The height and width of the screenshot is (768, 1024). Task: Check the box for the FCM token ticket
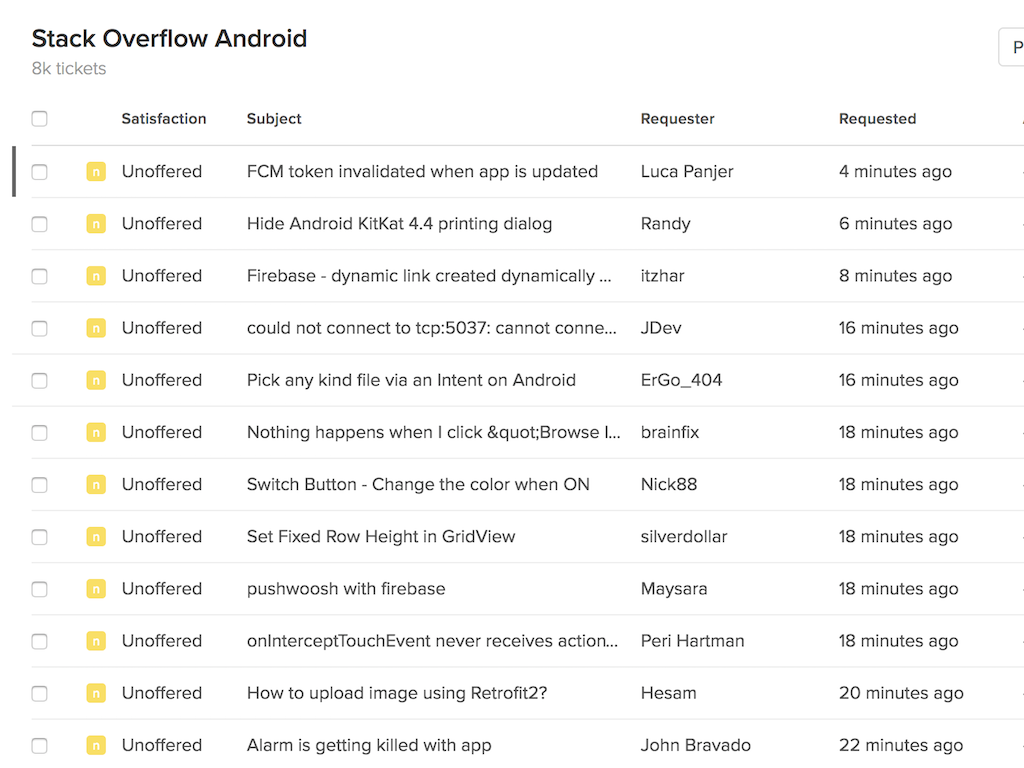pos(39,172)
